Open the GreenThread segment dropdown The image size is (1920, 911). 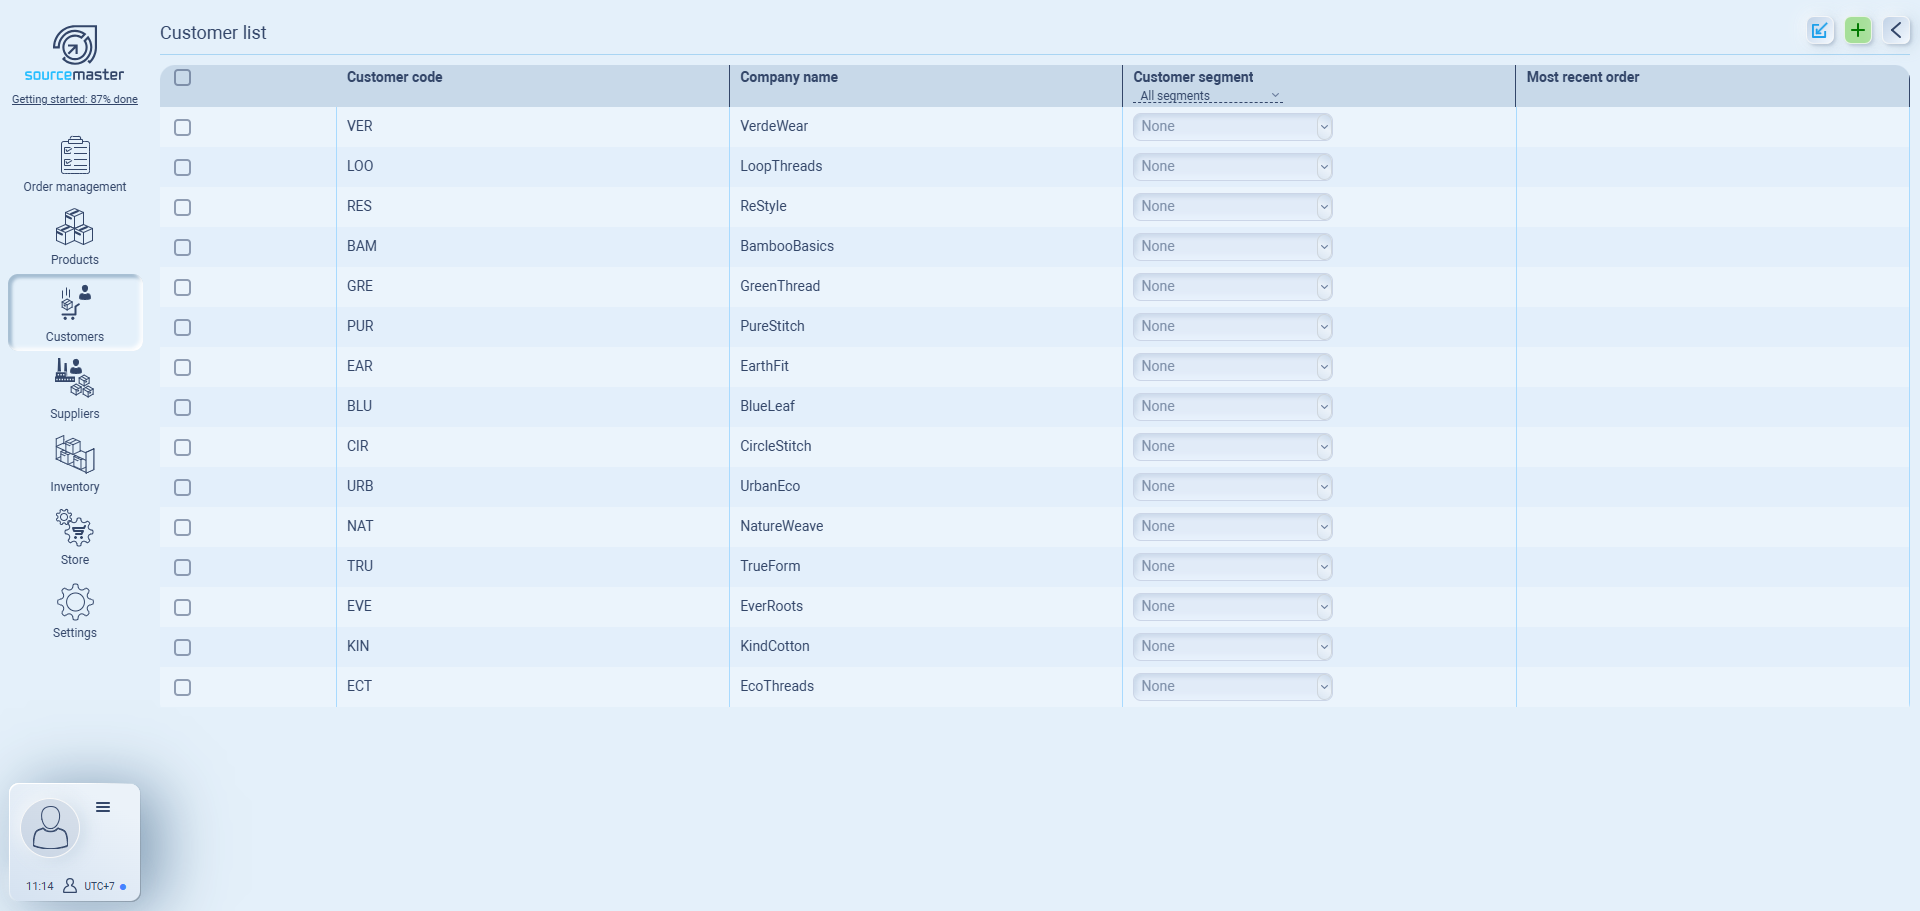click(x=1232, y=287)
